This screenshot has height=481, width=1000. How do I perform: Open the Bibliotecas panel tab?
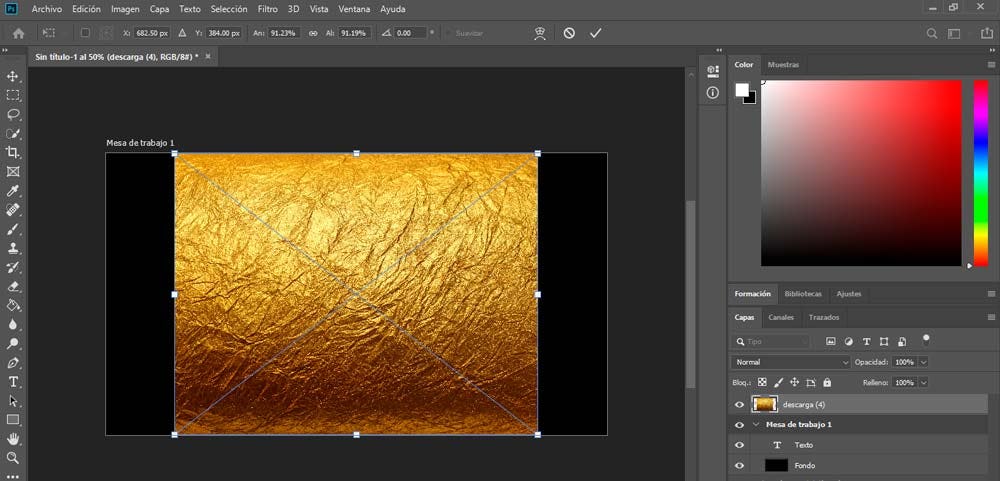click(x=803, y=294)
